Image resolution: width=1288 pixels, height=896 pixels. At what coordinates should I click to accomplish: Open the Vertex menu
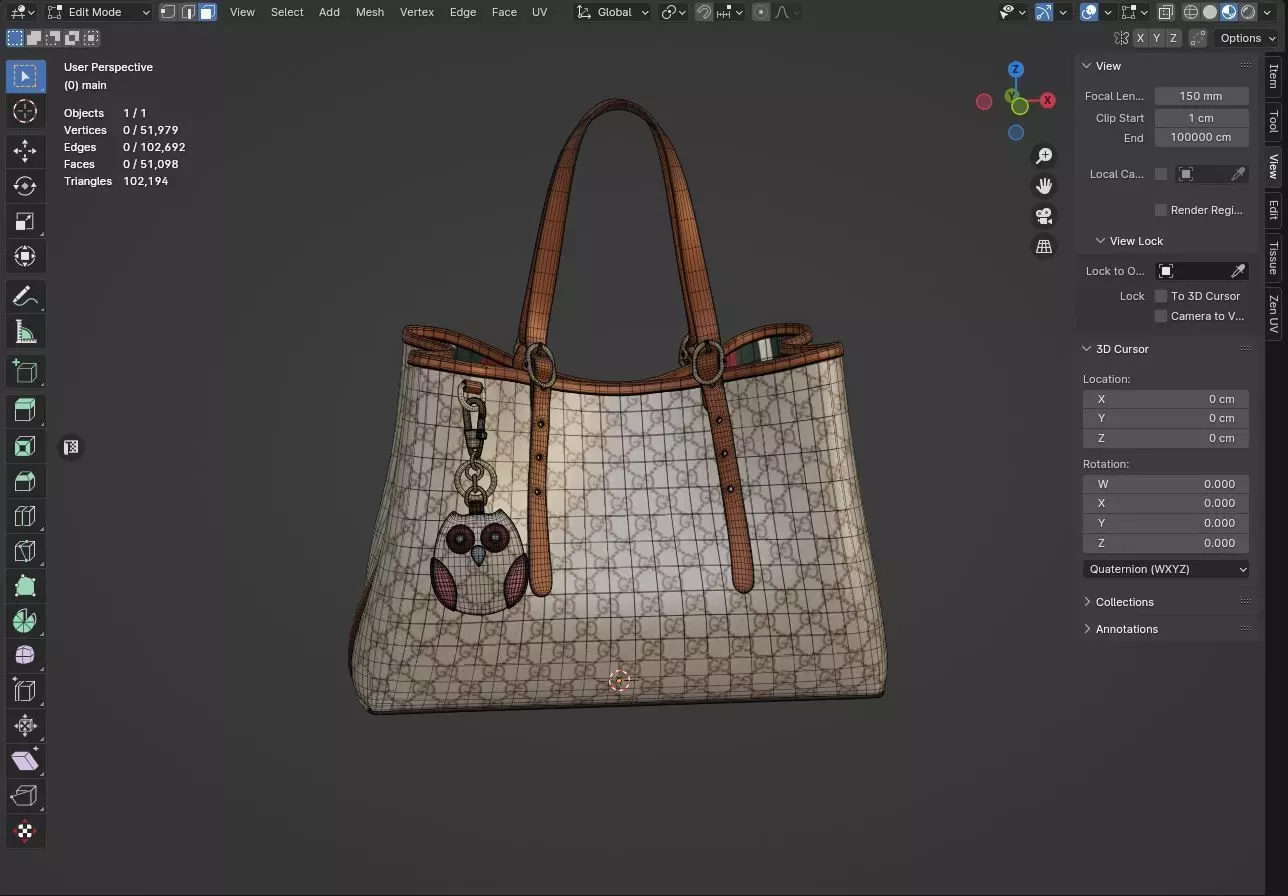(x=417, y=12)
